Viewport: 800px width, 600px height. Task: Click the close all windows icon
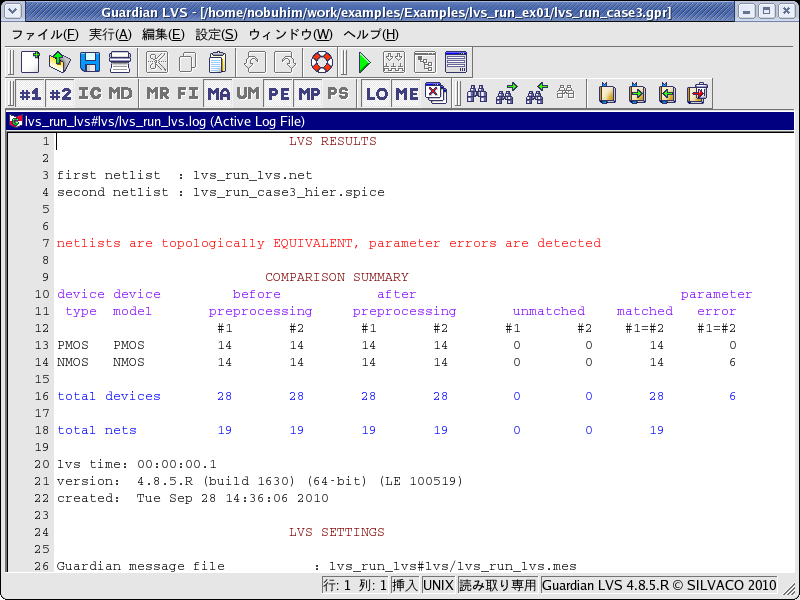(436, 93)
